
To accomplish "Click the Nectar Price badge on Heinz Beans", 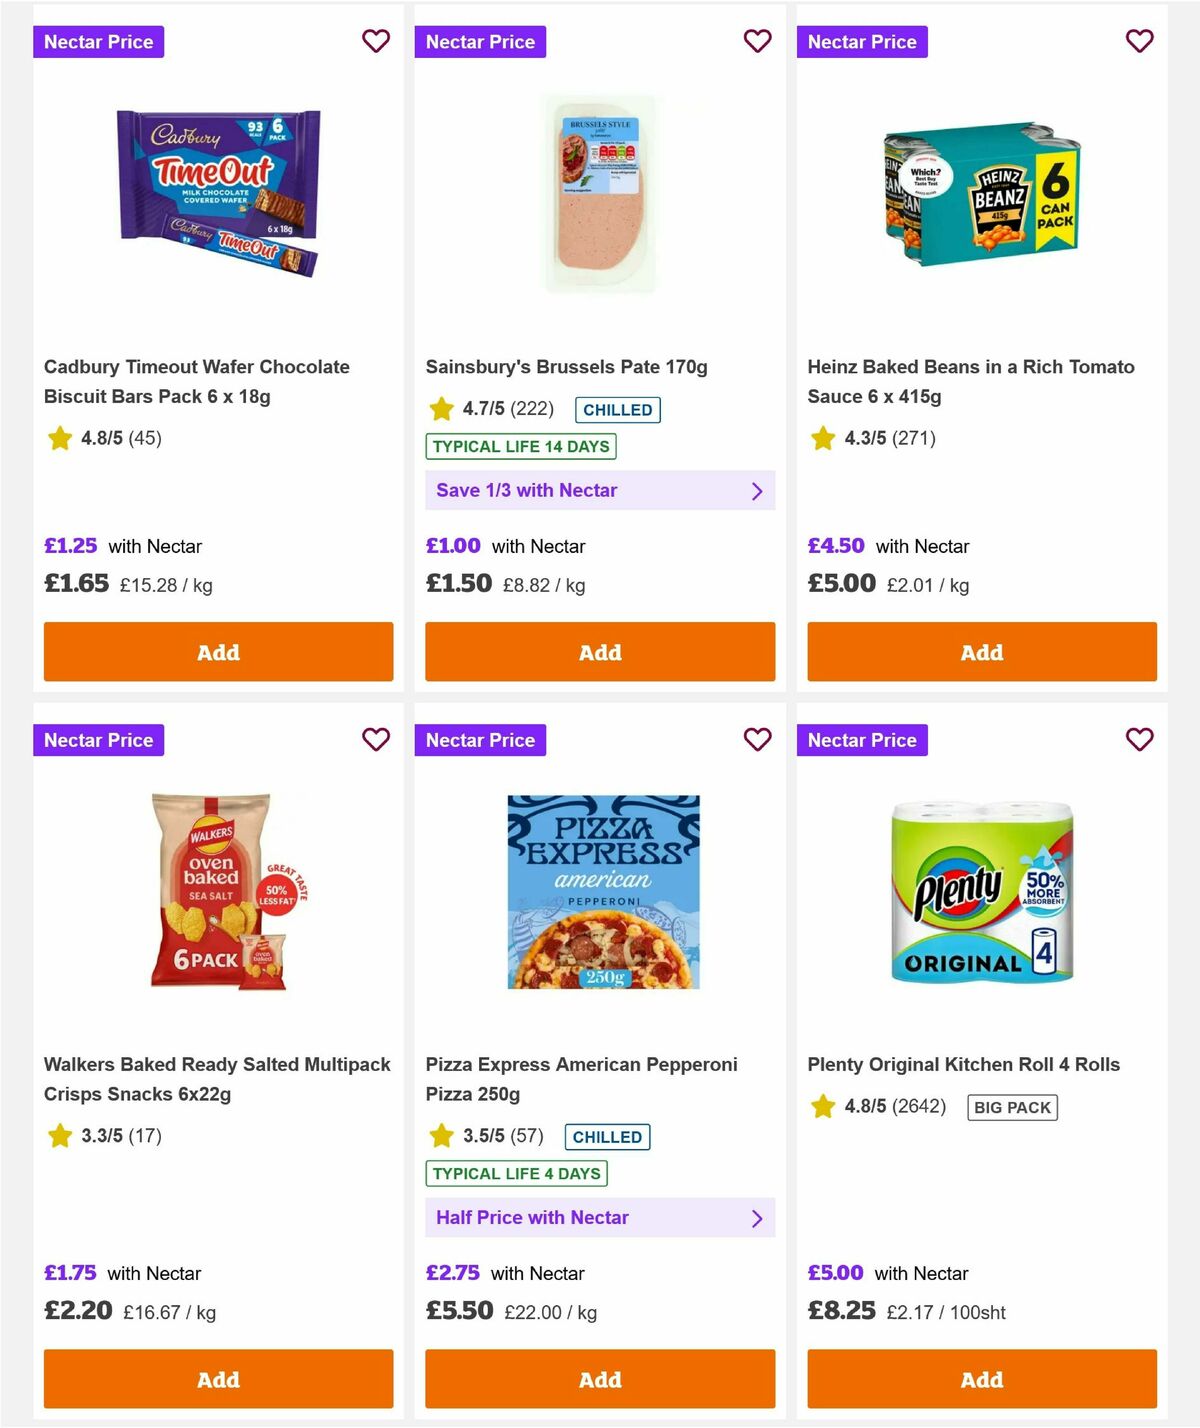I will [x=862, y=41].
